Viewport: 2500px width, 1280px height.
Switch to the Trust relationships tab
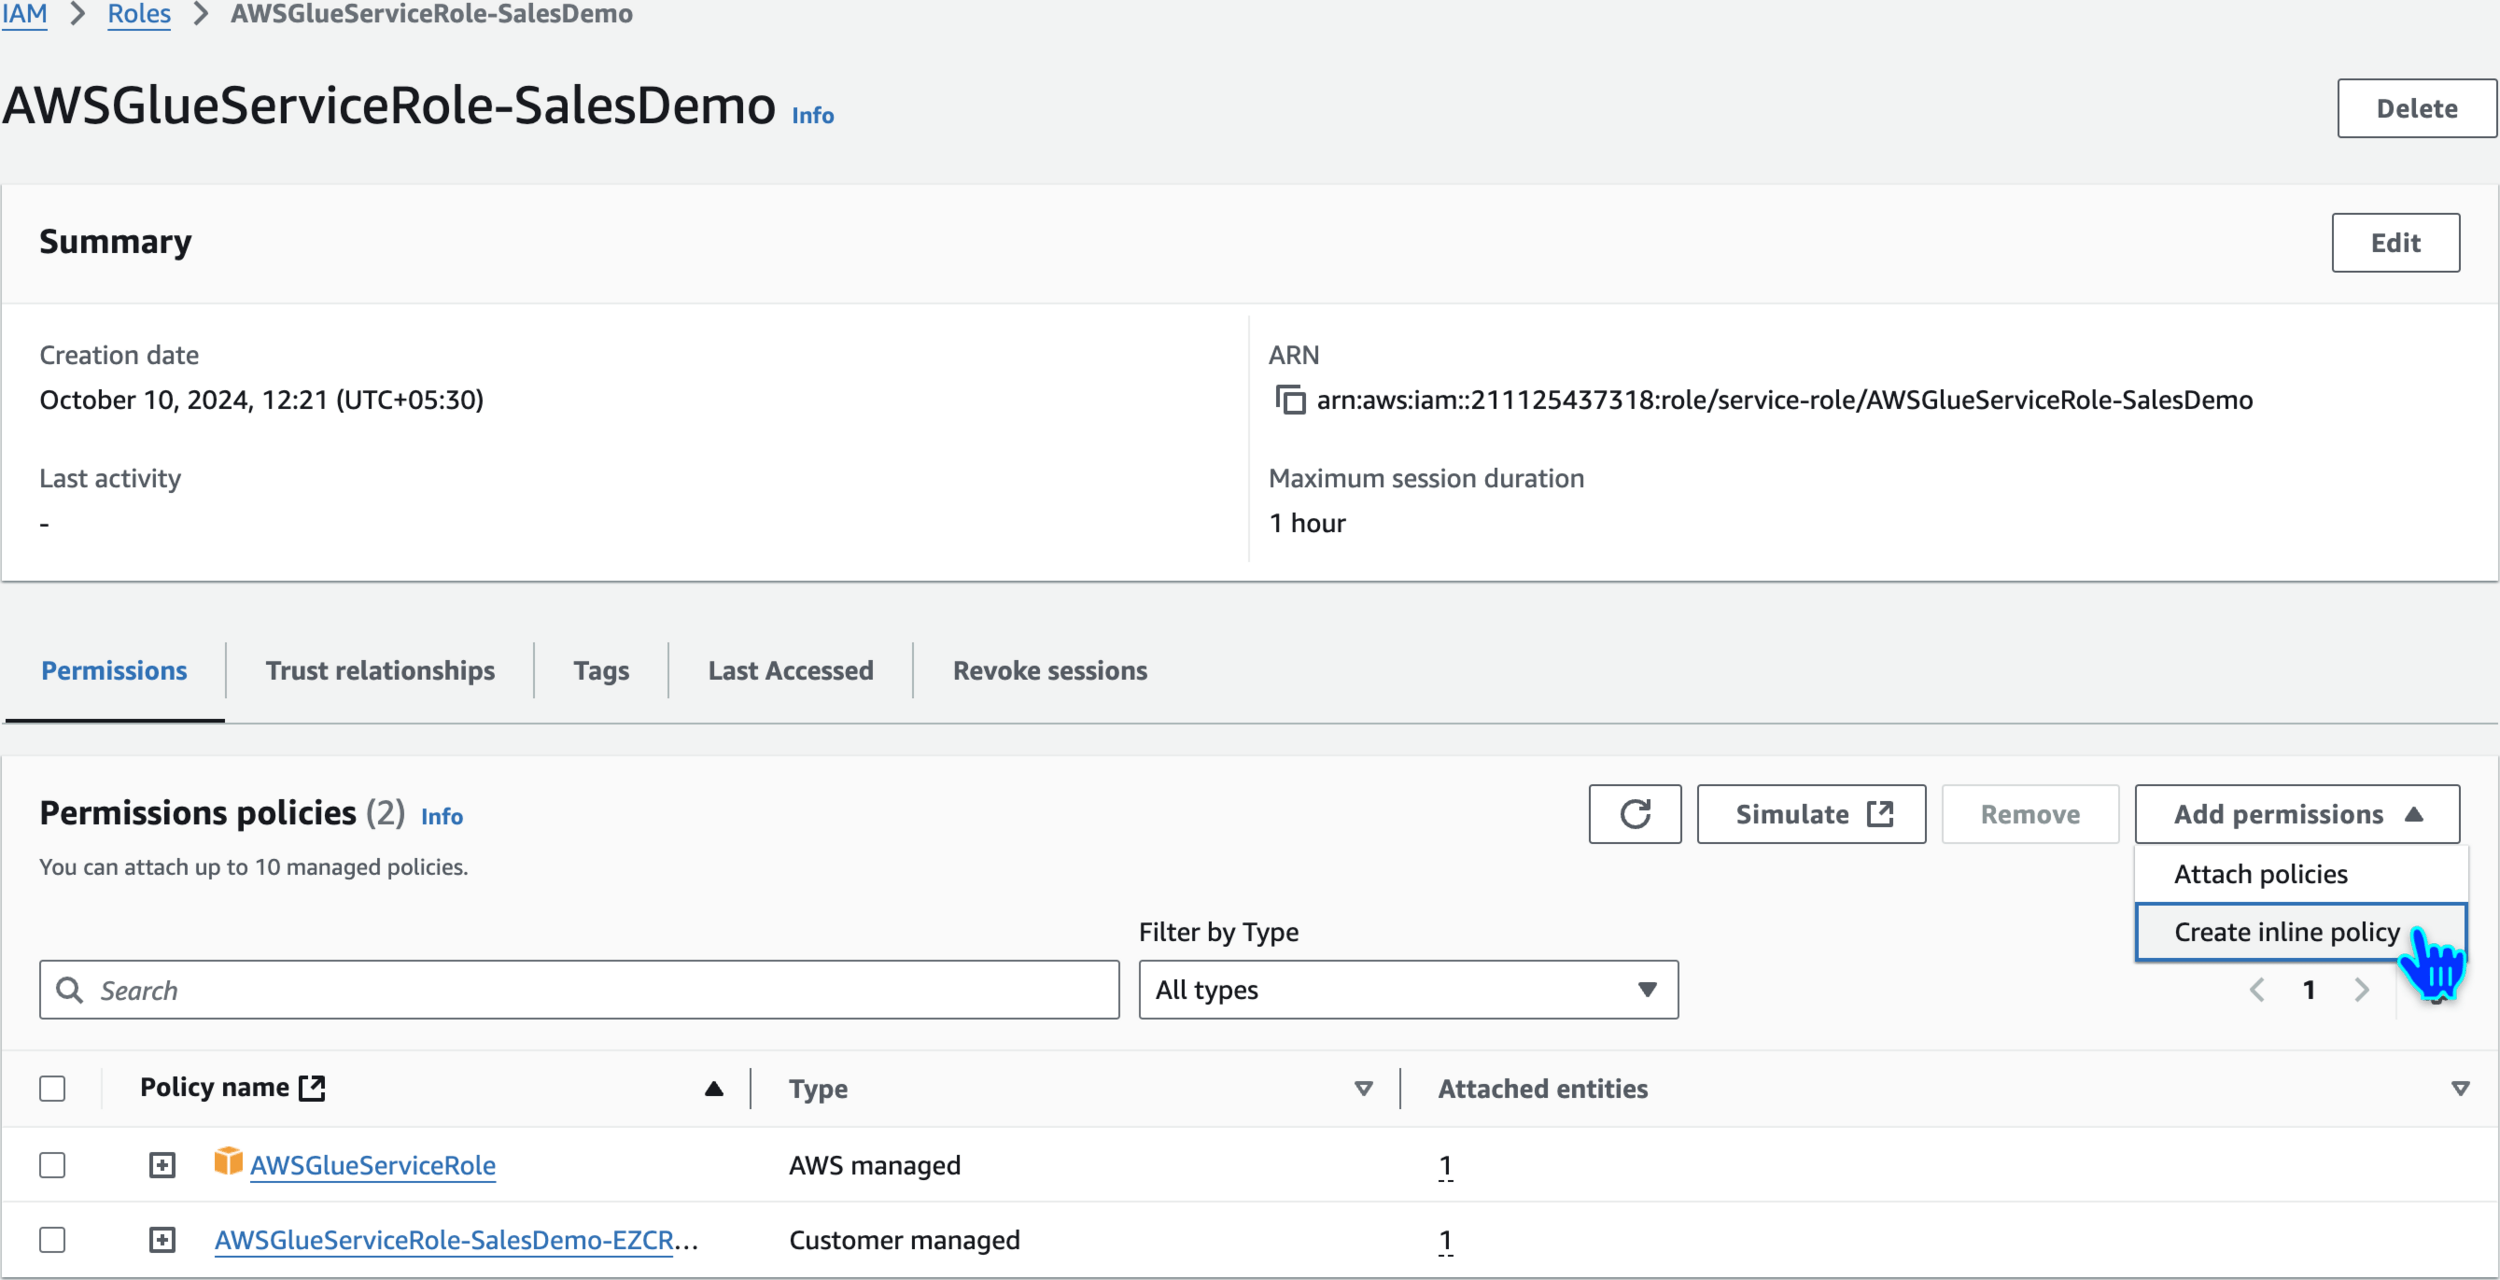380,671
